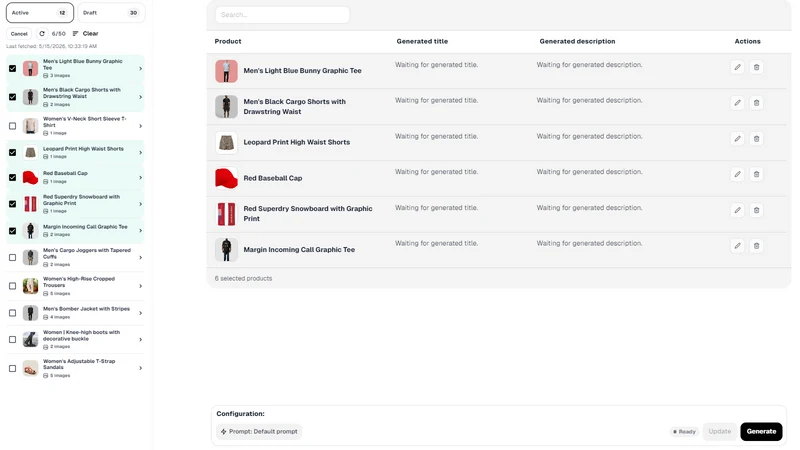
Task: Switch to the Active products tab
Action: 40,13
